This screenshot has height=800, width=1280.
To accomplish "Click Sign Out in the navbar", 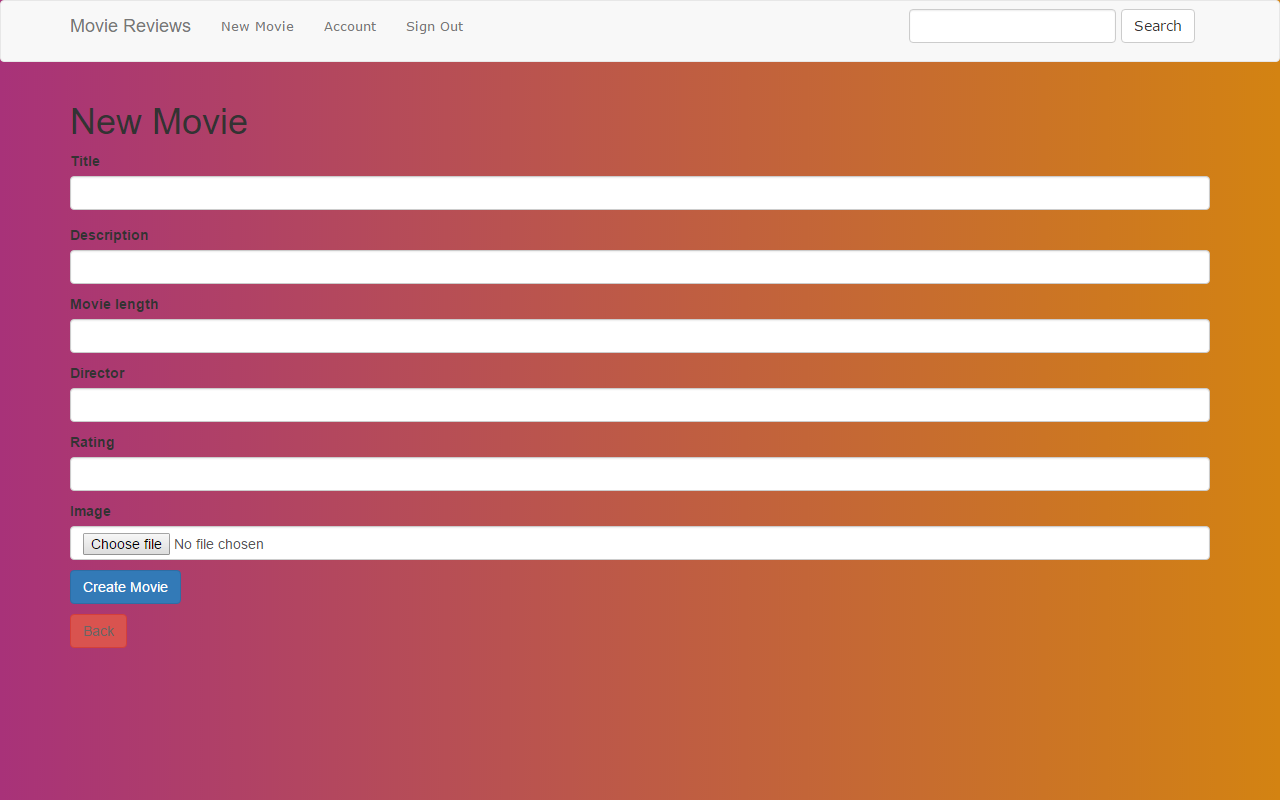I will click(x=434, y=27).
